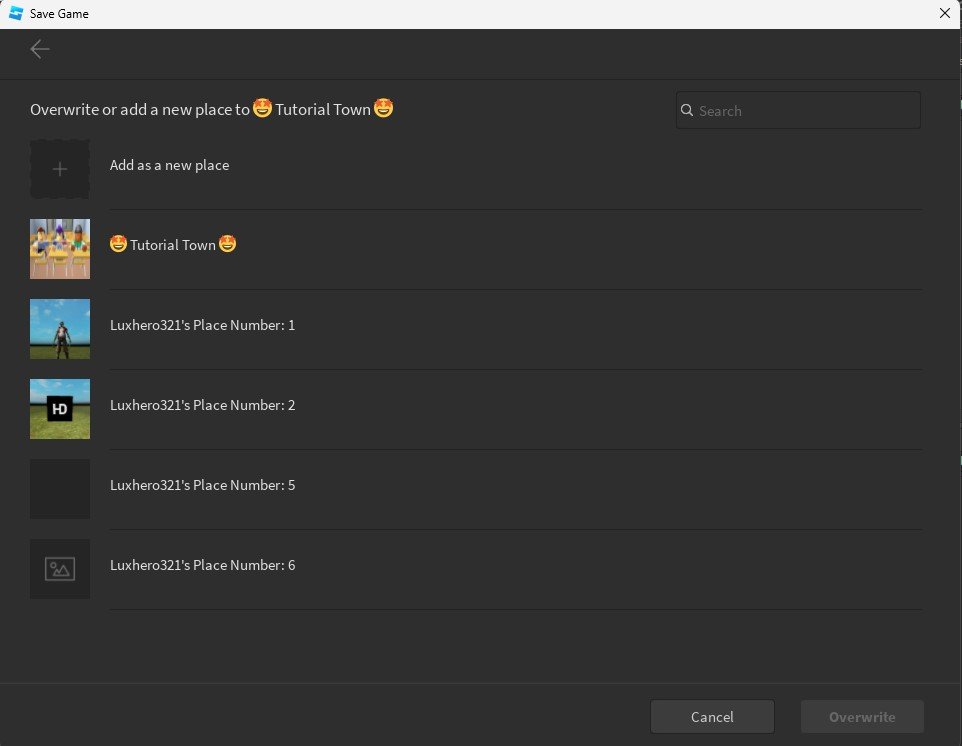Select 'Luxhero321's Place Number: 1' row

pos(476,329)
